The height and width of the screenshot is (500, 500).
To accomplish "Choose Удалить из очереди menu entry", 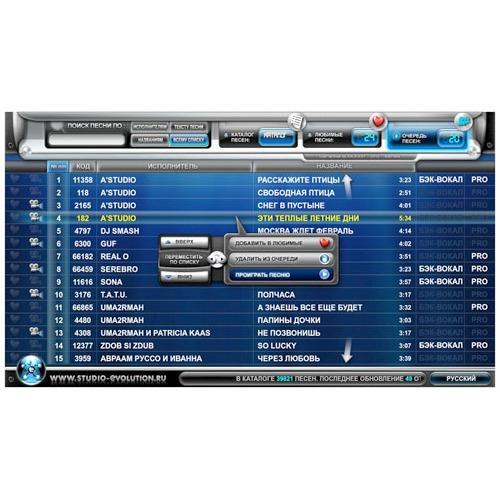I will coord(280,259).
